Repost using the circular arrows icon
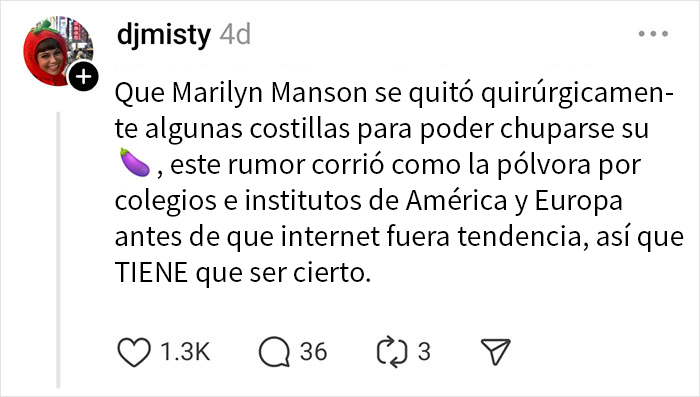700x397 pixels. [392, 352]
